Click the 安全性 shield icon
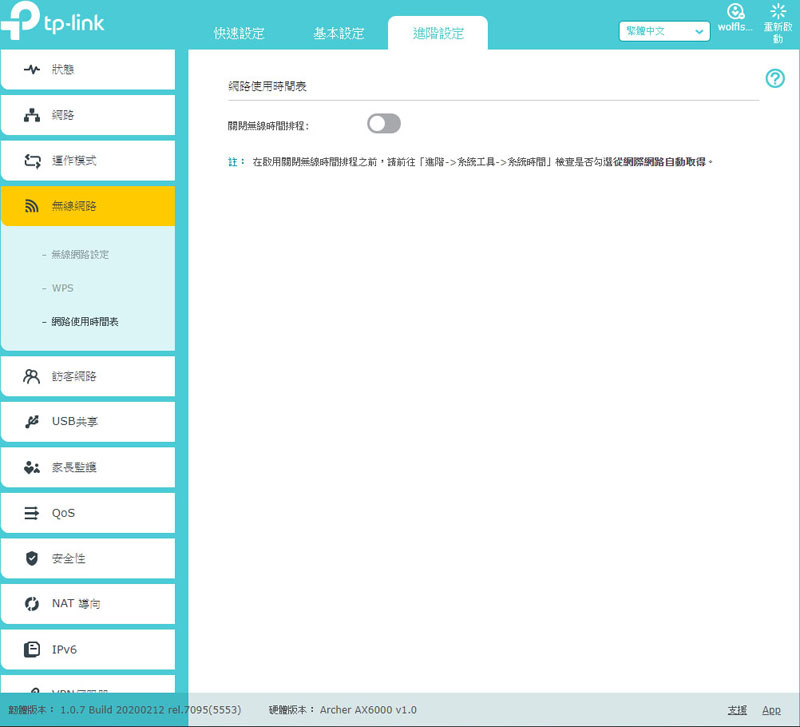Viewport: 800px width, 727px height. tap(32, 558)
